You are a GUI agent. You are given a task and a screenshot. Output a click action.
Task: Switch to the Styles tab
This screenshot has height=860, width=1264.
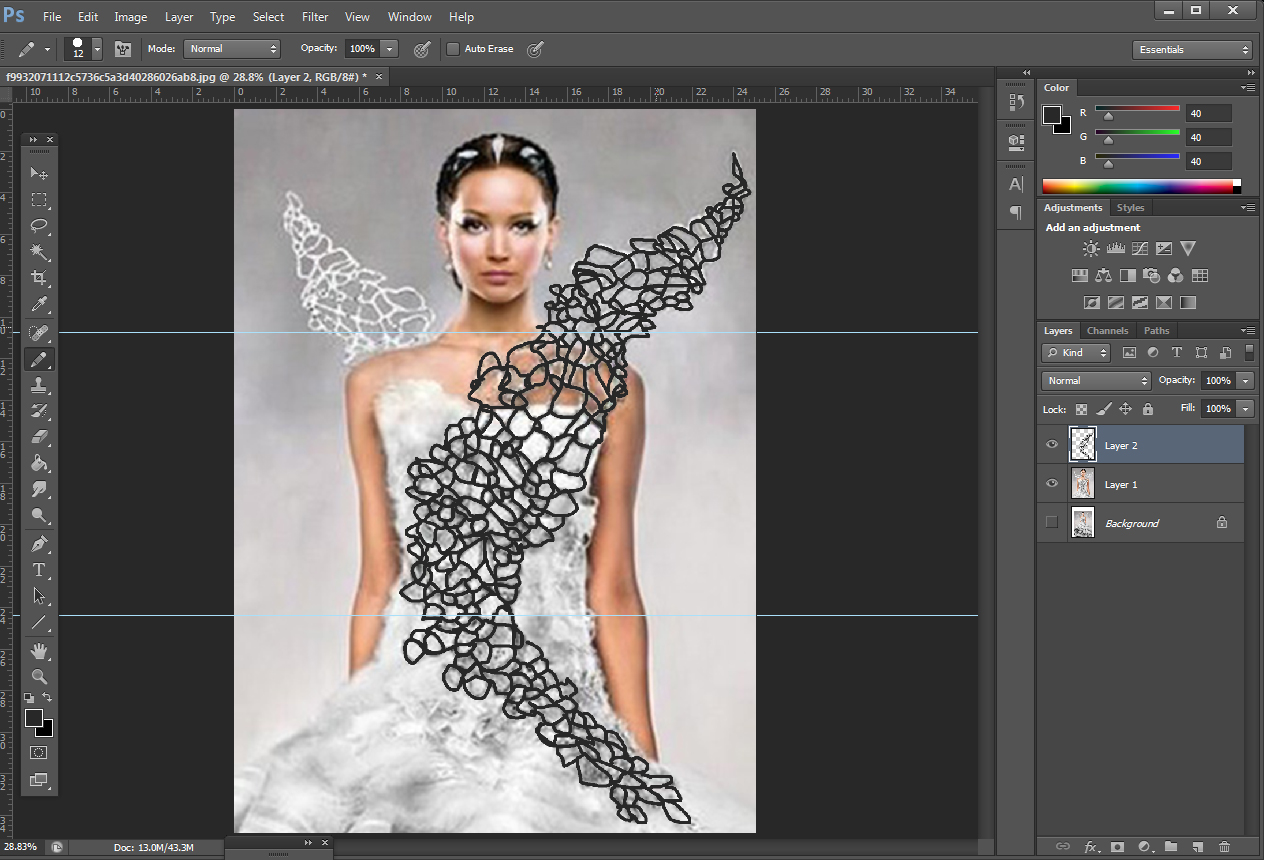point(1130,208)
